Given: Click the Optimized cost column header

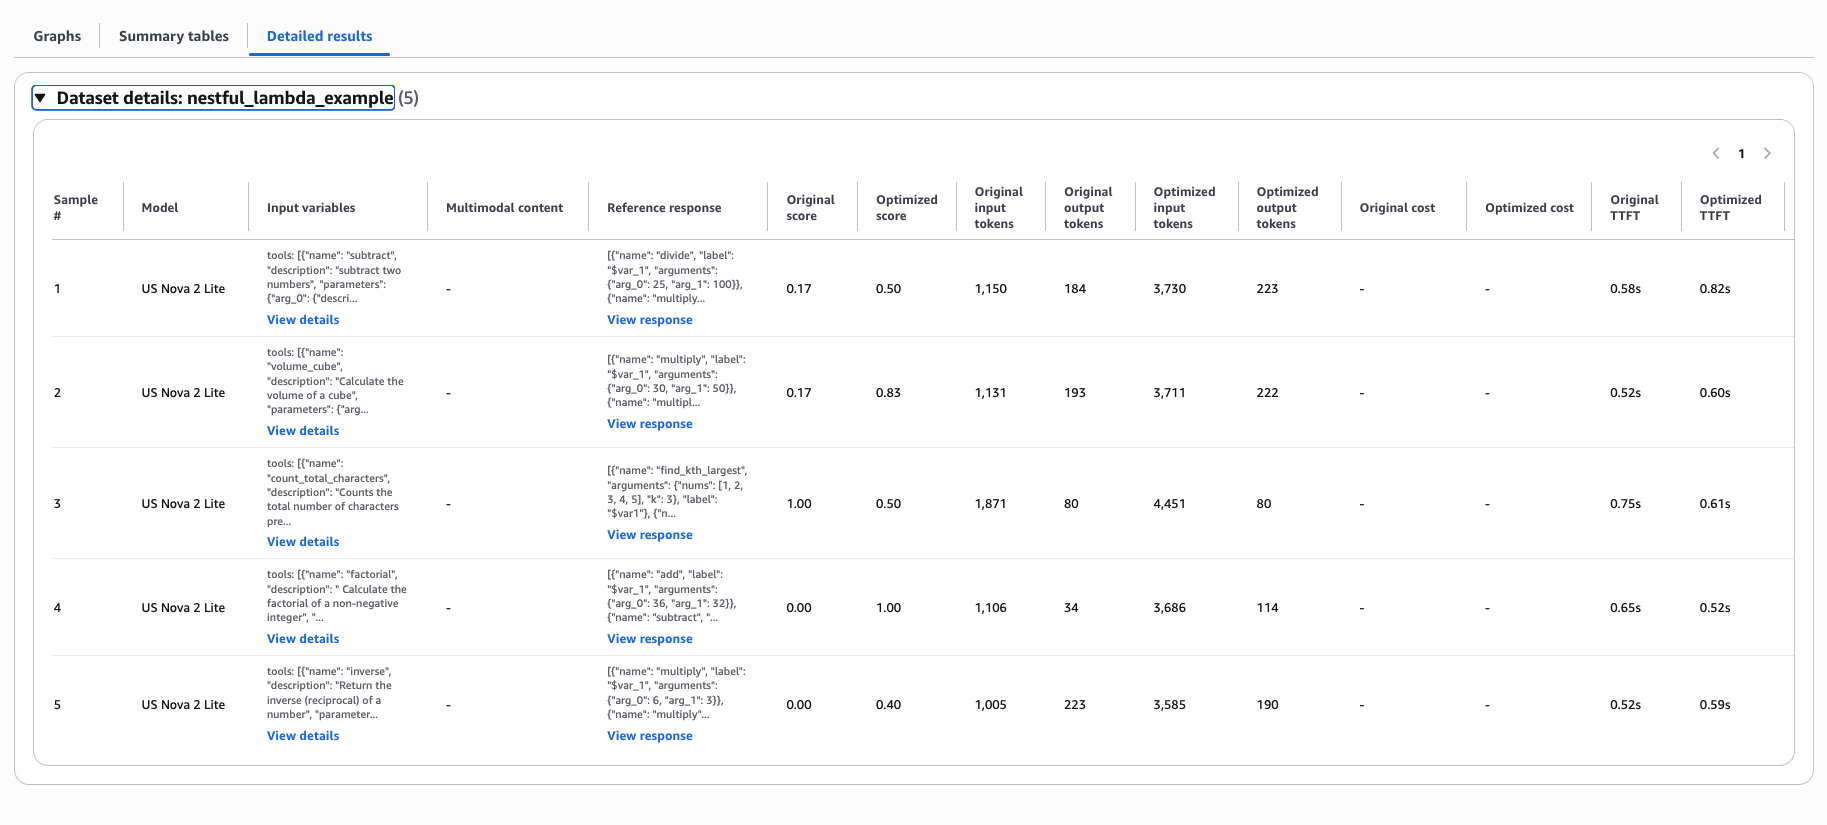Looking at the screenshot, I should point(1529,208).
